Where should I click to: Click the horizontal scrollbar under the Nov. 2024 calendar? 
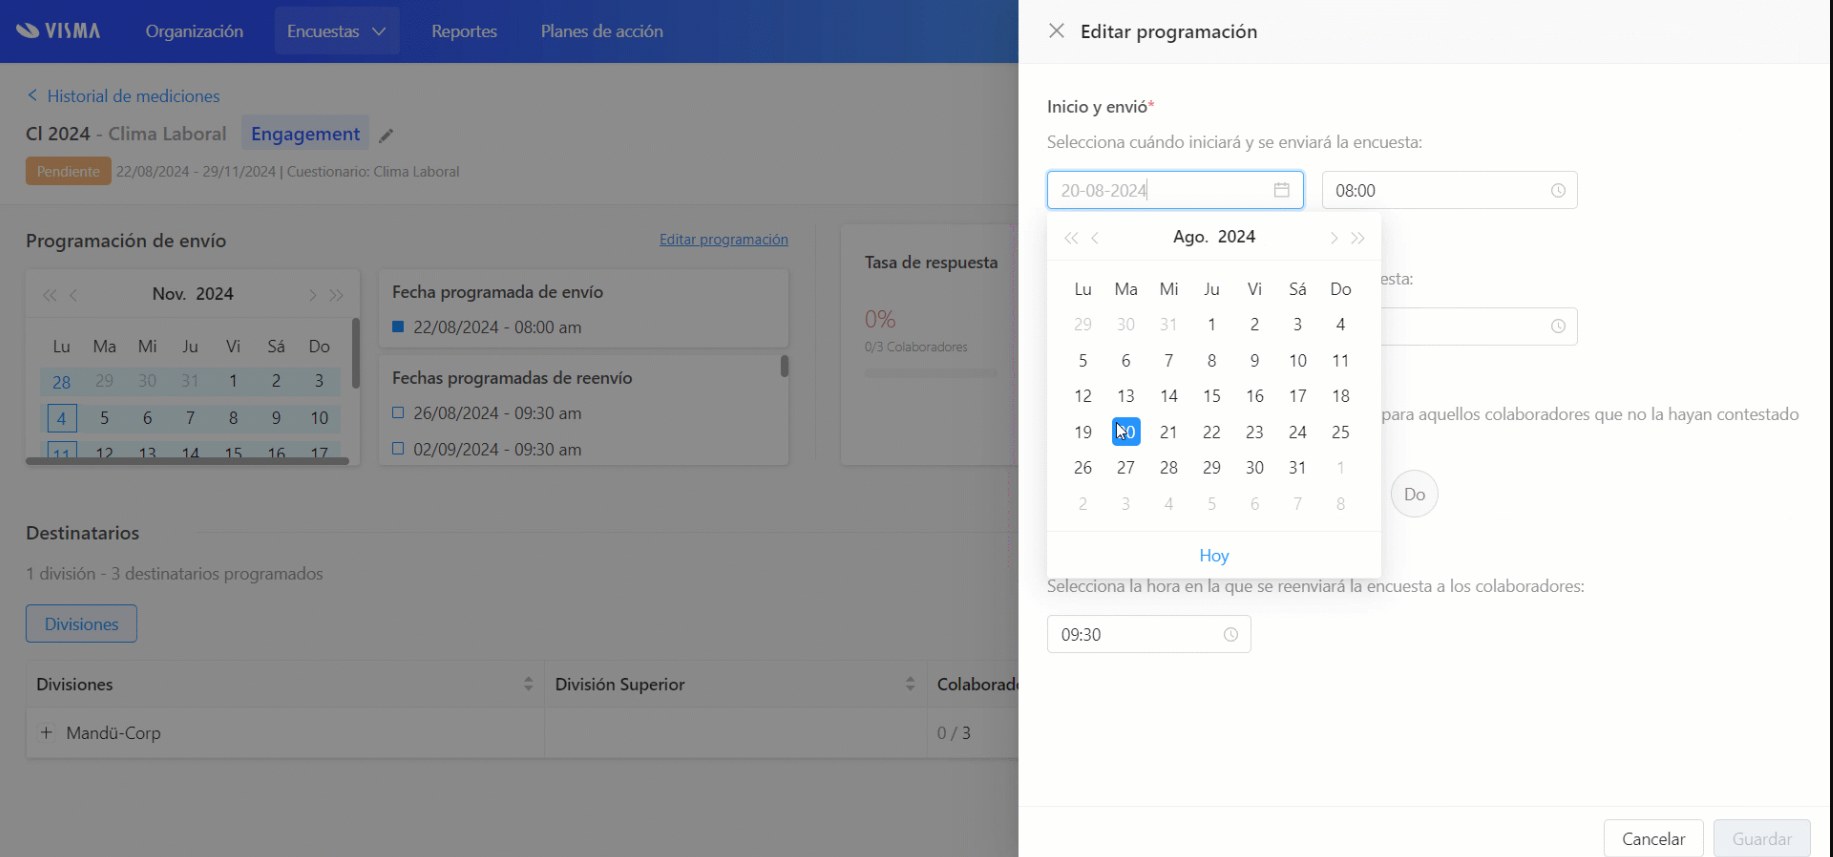pyautogui.click(x=187, y=461)
